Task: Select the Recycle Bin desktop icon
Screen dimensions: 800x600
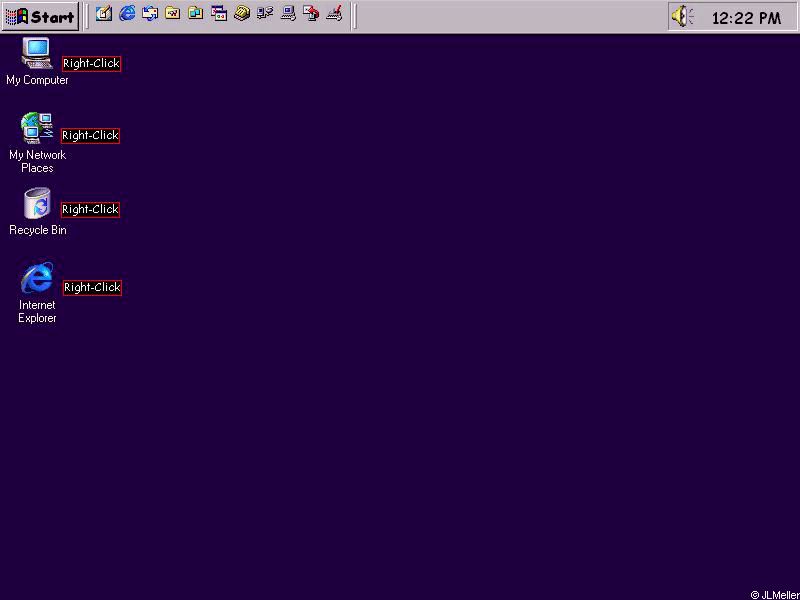Action: [37, 212]
